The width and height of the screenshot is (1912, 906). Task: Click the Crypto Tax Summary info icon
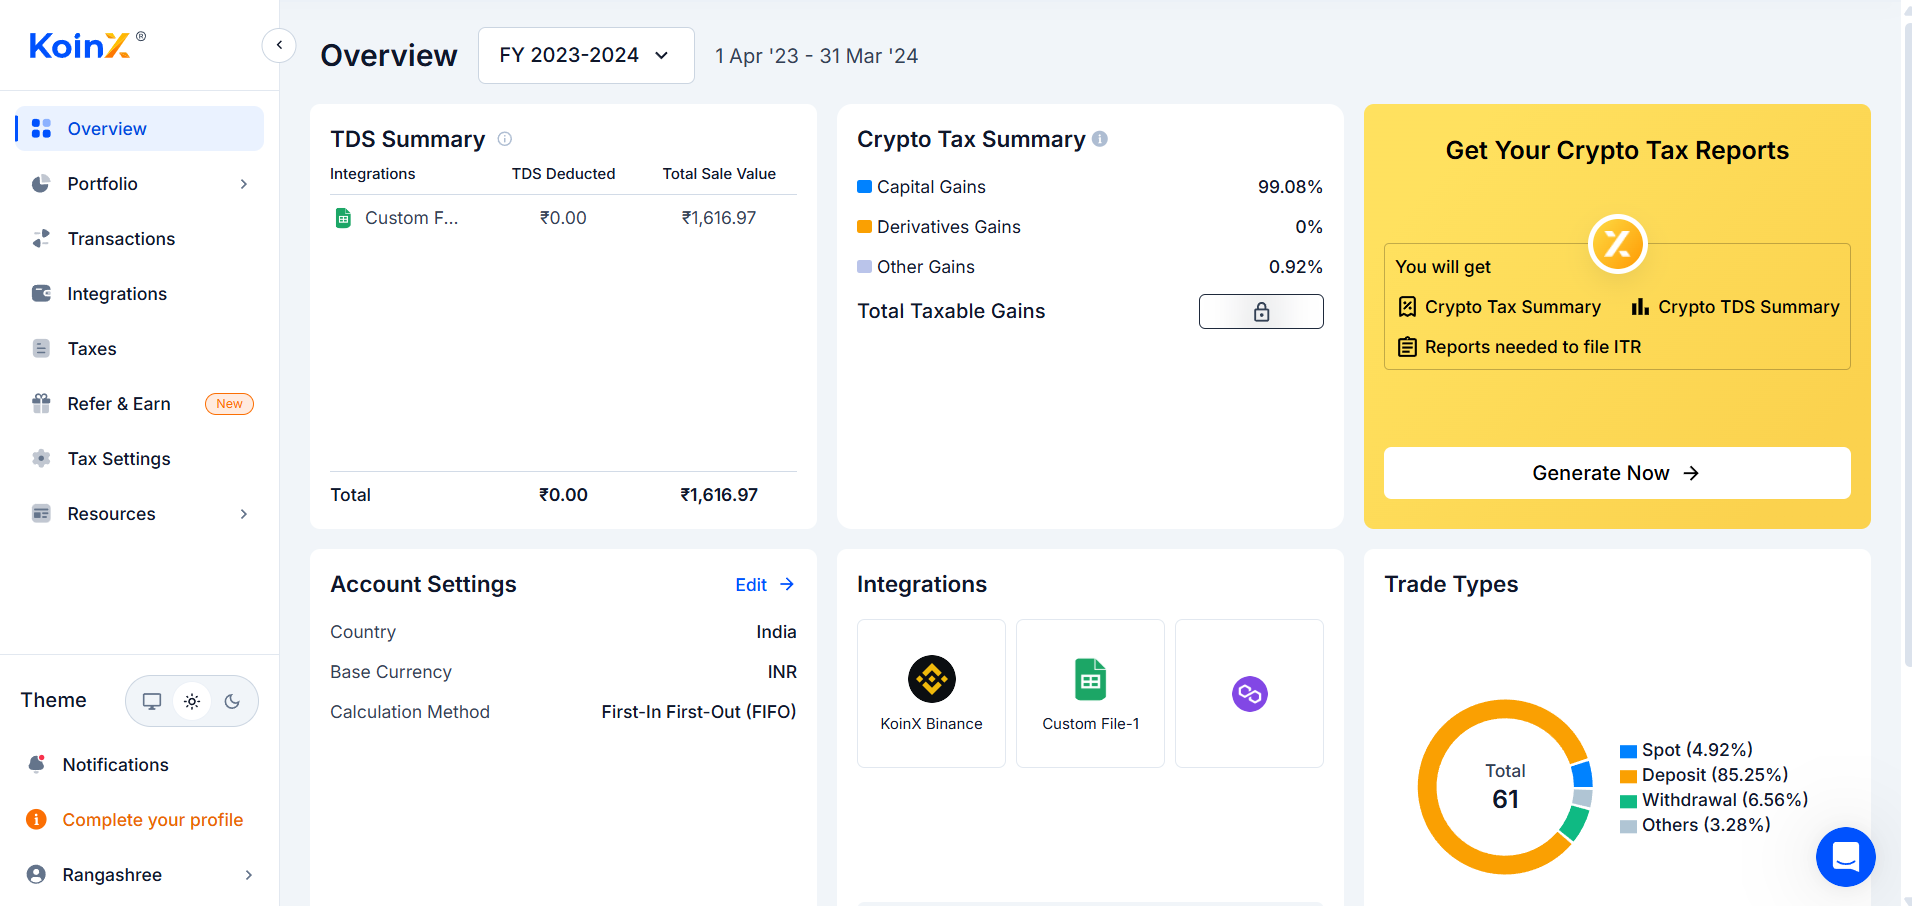(x=1100, y=139)
